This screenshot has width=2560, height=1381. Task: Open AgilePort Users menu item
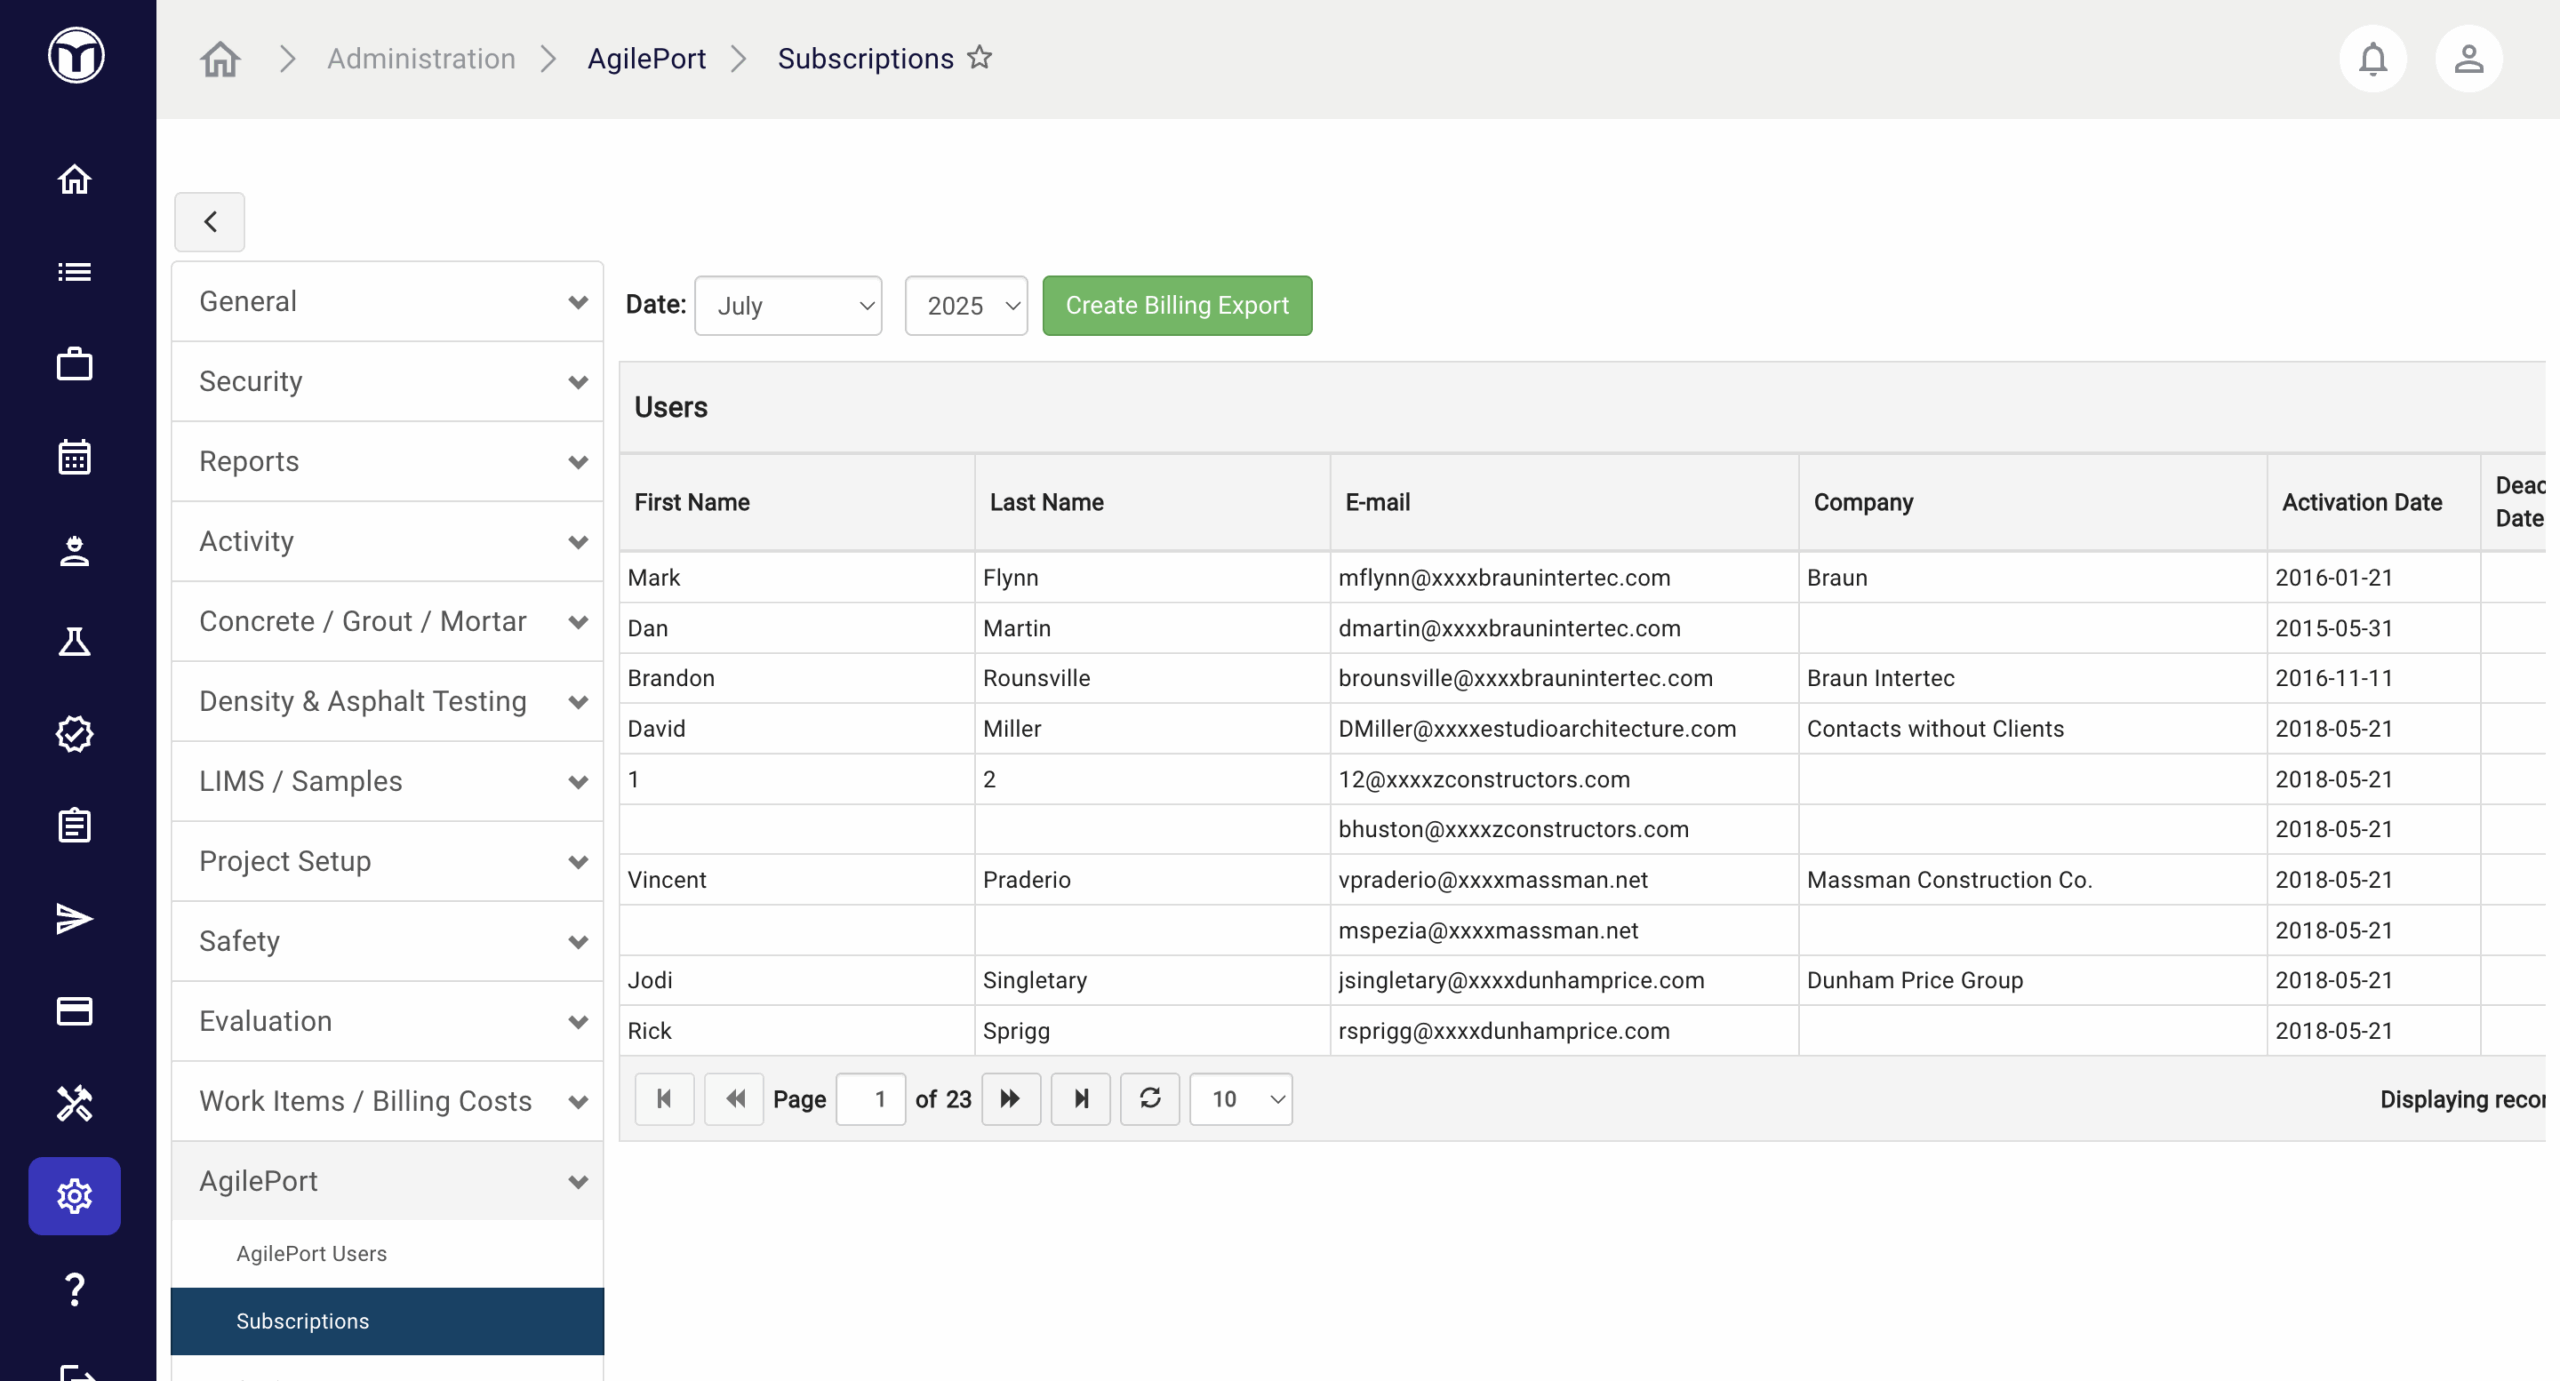point(388,1254)
